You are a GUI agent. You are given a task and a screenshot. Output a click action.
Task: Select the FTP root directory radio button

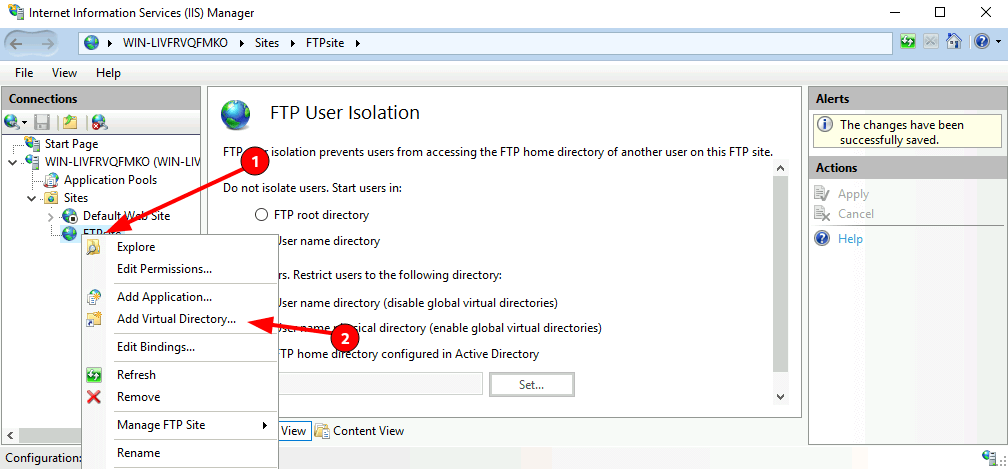click(x=261, y=215)
